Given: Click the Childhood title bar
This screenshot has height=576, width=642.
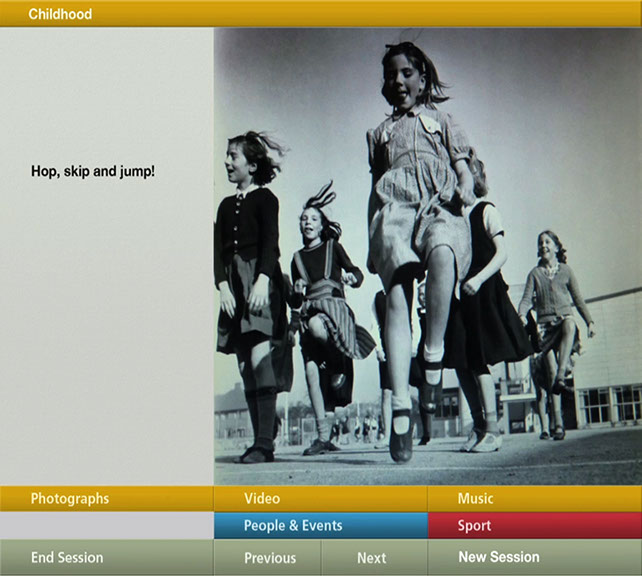Looking at the screenshot, I should coord(320,14).
